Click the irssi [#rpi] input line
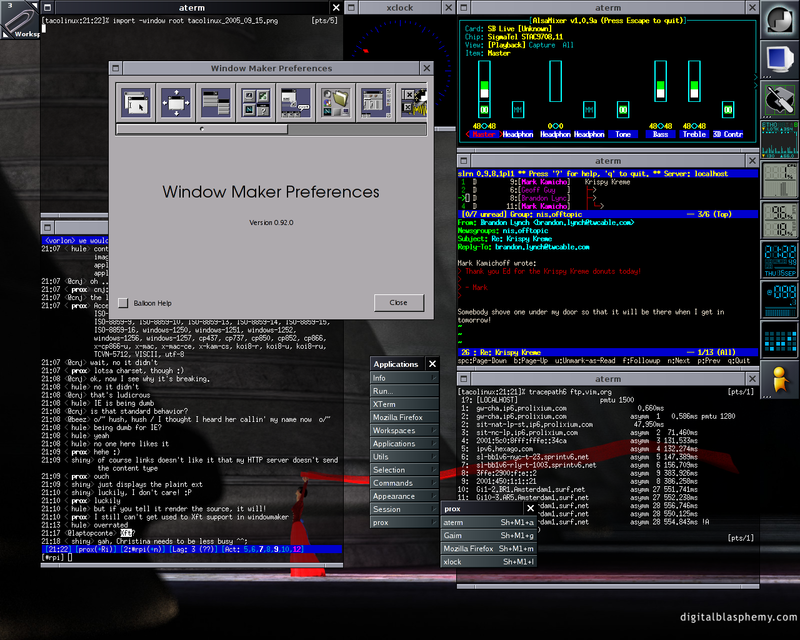 [191, 557]
